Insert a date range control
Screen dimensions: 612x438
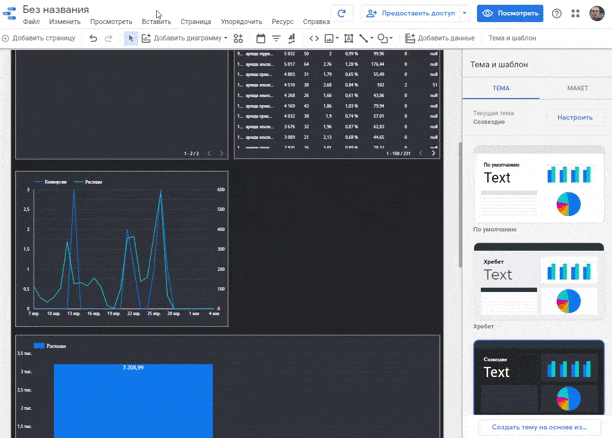pyautogui.click(x=260, y=38)
